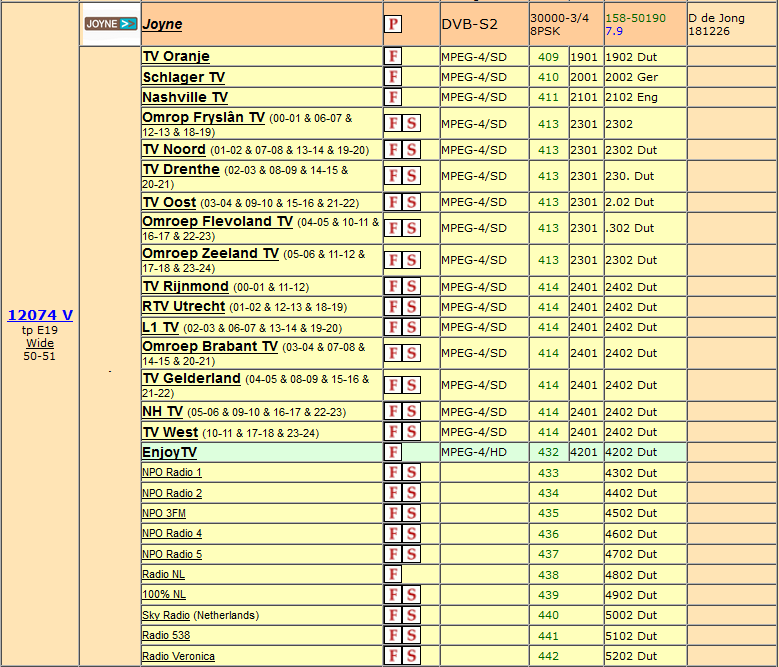Viewport: 779px width, 667px height.
Task: Click the JOYNE logo image
Action: [110, 24]
